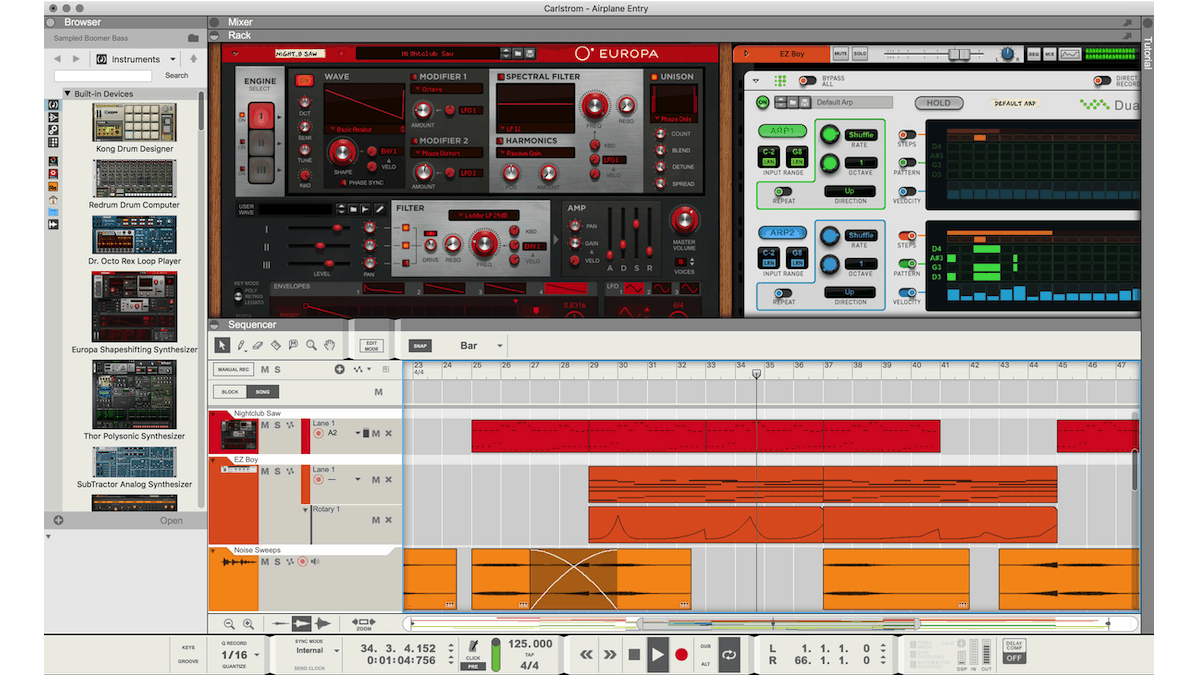Go back in the browser history

coord(58,59)
